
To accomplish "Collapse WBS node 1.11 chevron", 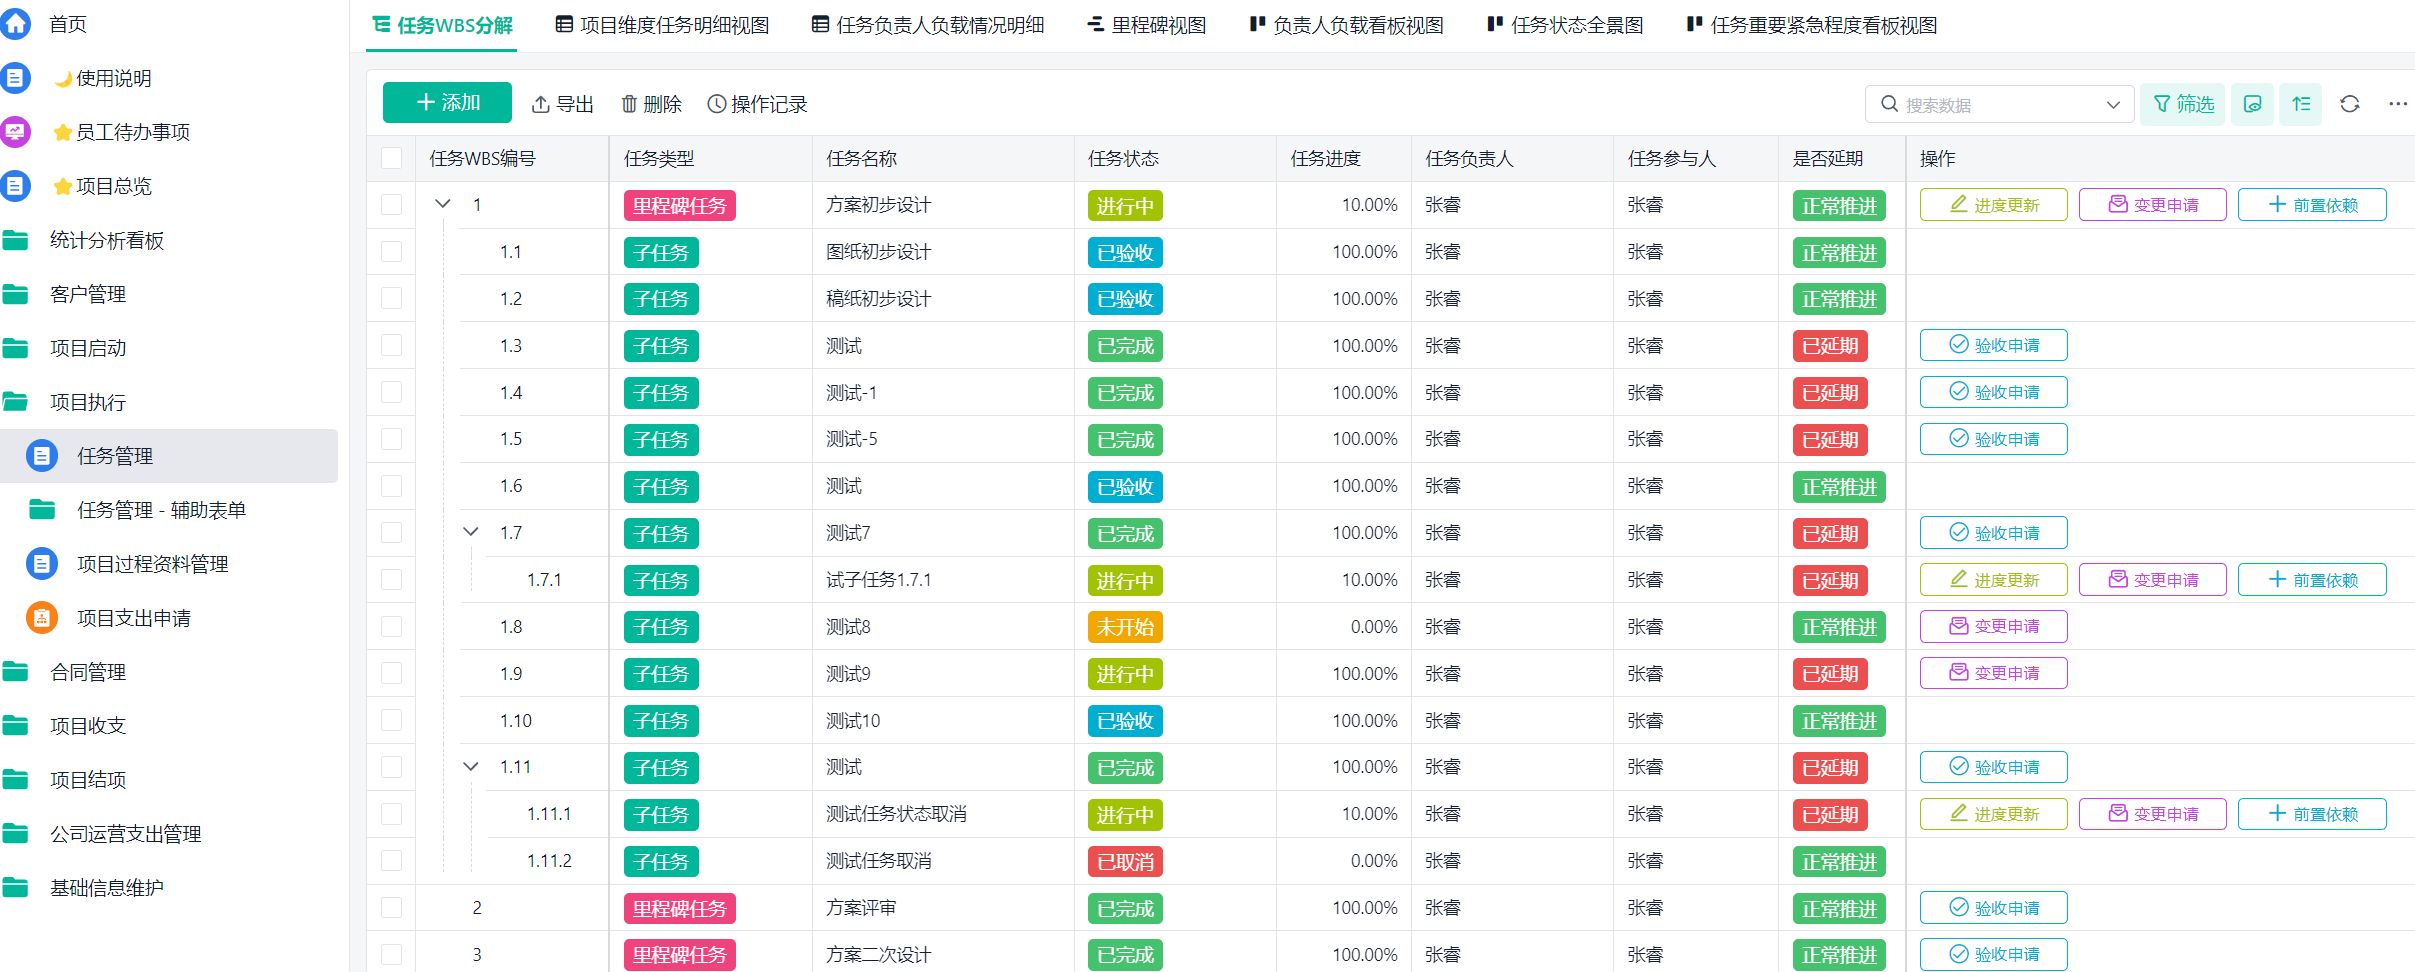I will click(471, 767).
